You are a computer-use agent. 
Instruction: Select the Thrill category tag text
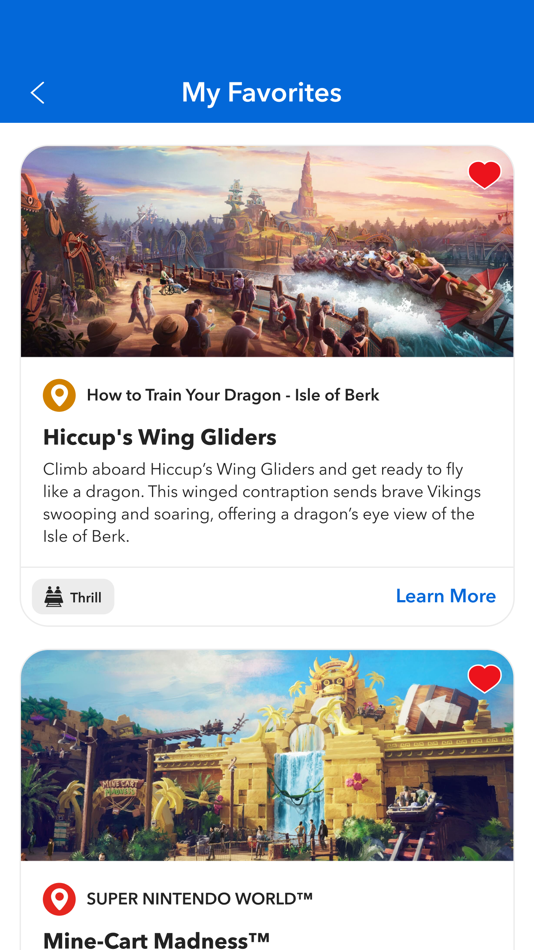[x=85, y=597]
